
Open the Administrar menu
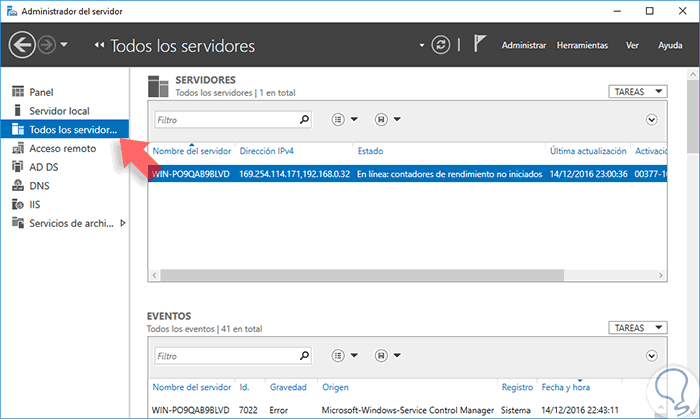523,45
